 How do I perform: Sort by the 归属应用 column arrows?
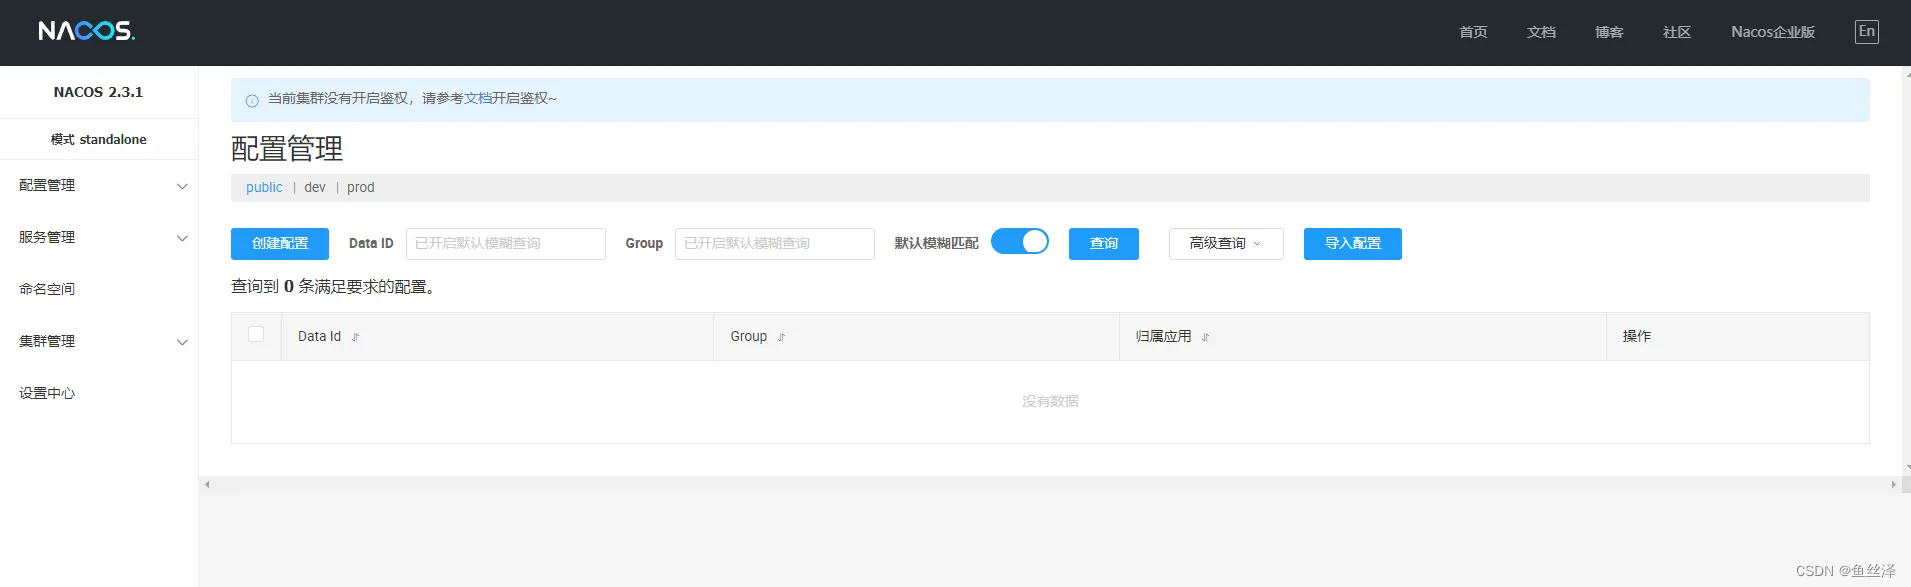[x=1205, y=338]
